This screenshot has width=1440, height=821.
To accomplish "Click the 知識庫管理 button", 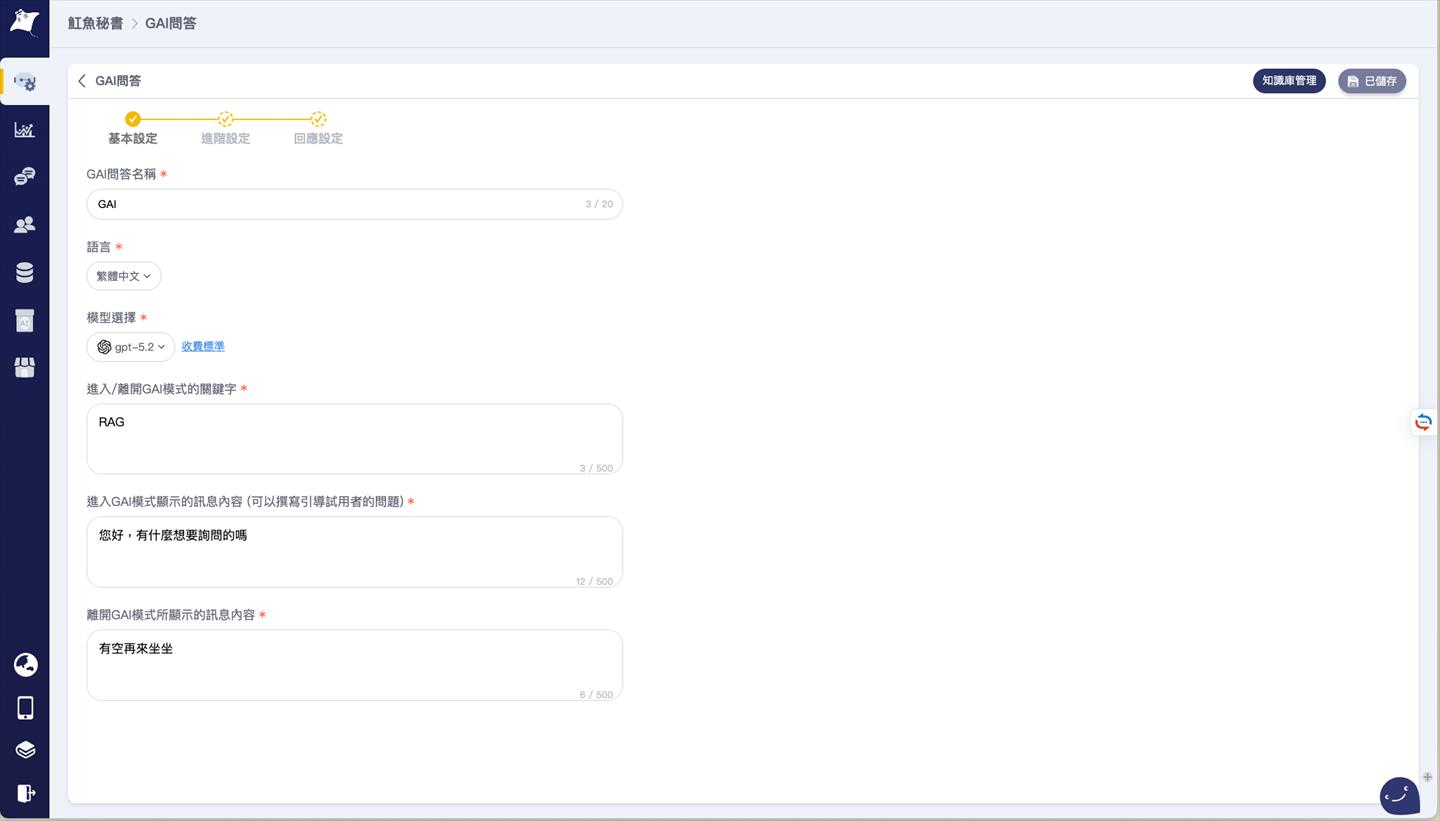I will 1289,81.
